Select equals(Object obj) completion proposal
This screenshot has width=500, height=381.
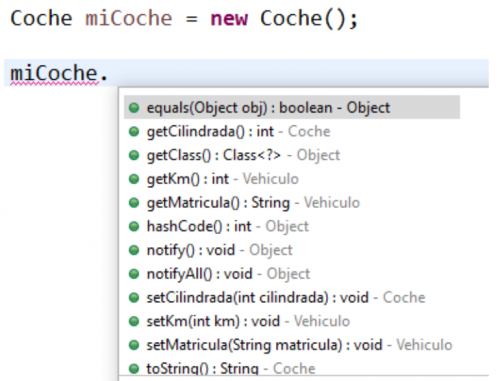pyautogui.click(x=292, y=107)
